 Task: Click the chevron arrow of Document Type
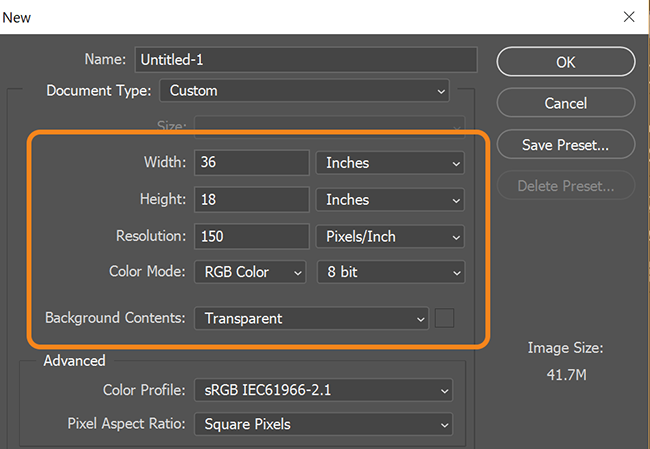click(x=441, y=91)
